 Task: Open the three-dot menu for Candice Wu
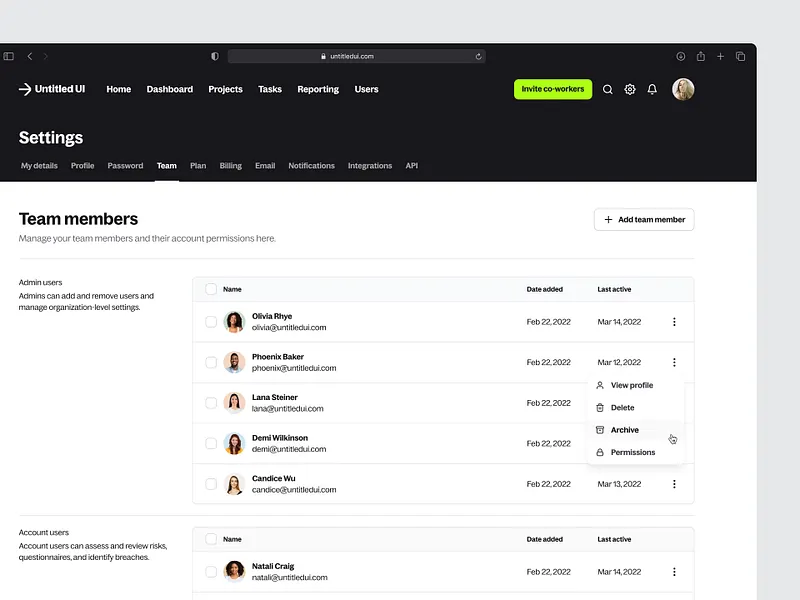674,483
